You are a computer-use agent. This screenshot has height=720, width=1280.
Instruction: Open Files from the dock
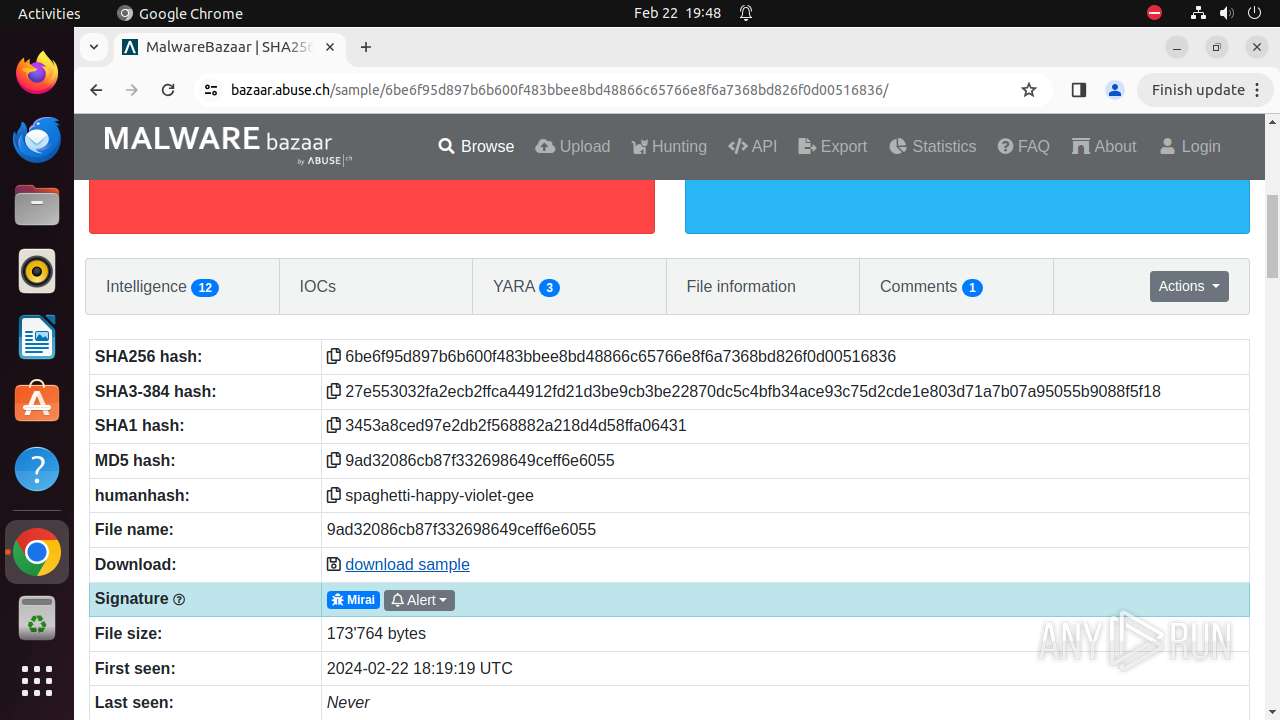click(x=37, y=205)
